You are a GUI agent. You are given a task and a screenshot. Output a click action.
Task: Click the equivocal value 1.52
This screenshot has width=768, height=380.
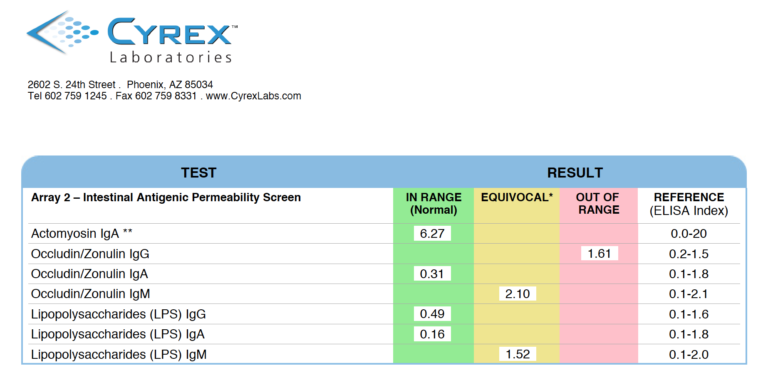coord(518,354)
